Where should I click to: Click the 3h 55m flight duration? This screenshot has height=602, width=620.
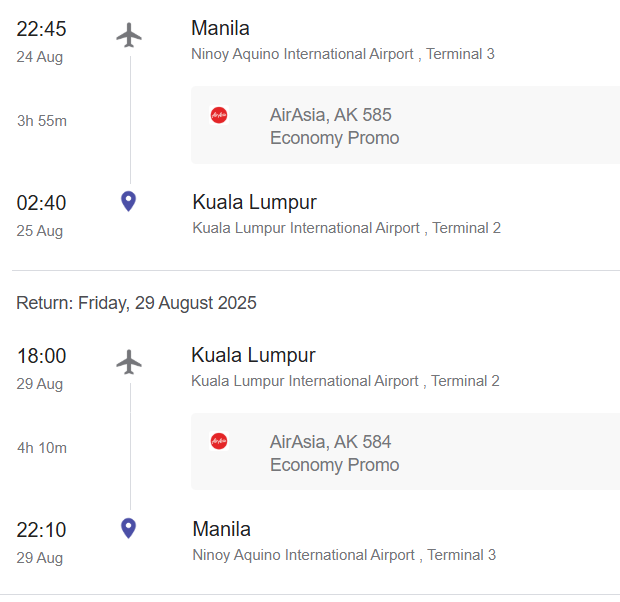click(x=42, y=121)
